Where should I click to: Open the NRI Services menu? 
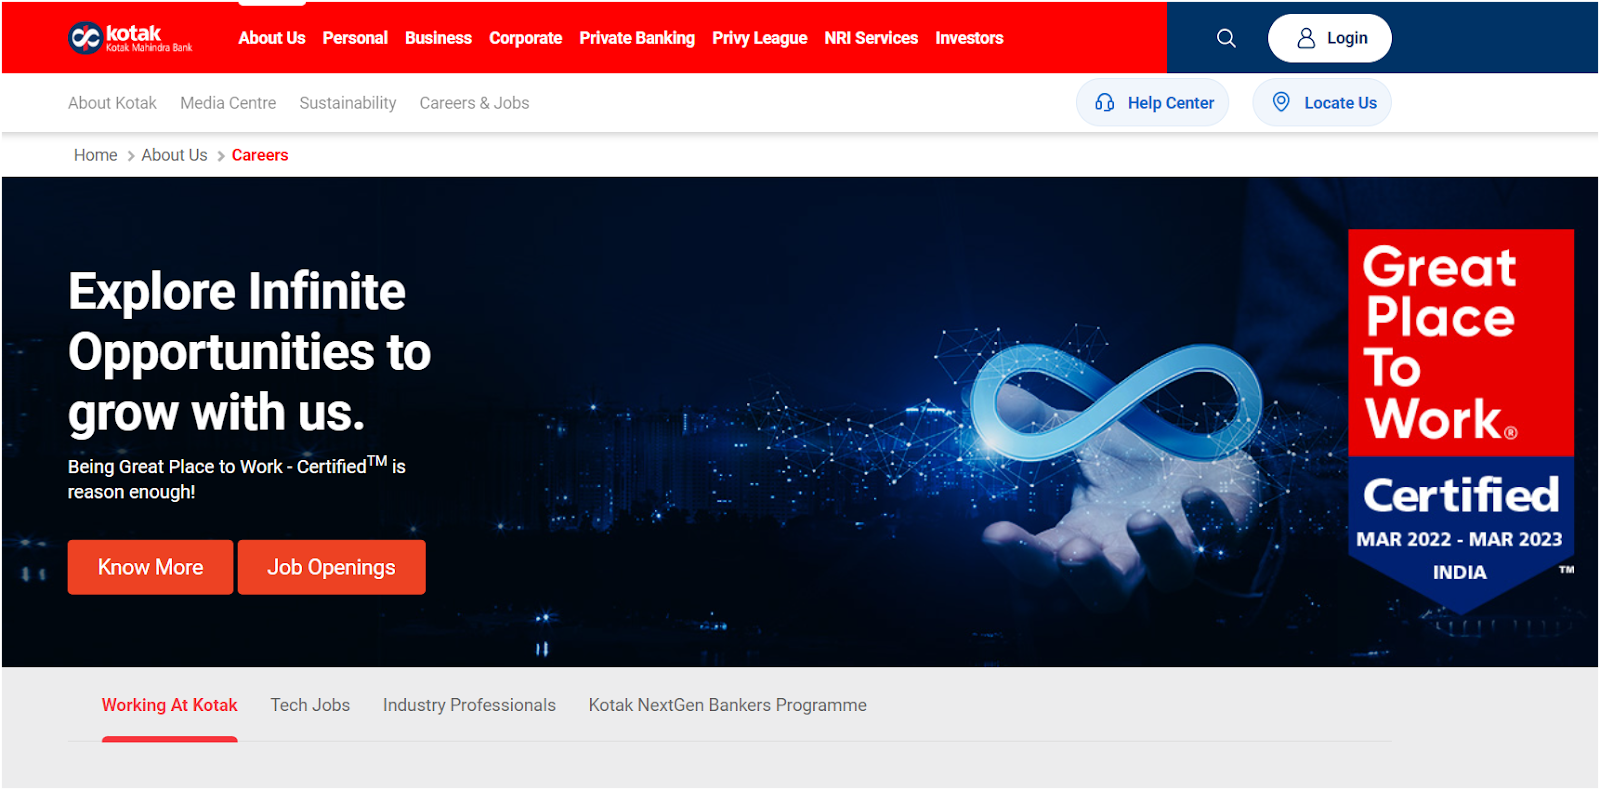point(871,38)
